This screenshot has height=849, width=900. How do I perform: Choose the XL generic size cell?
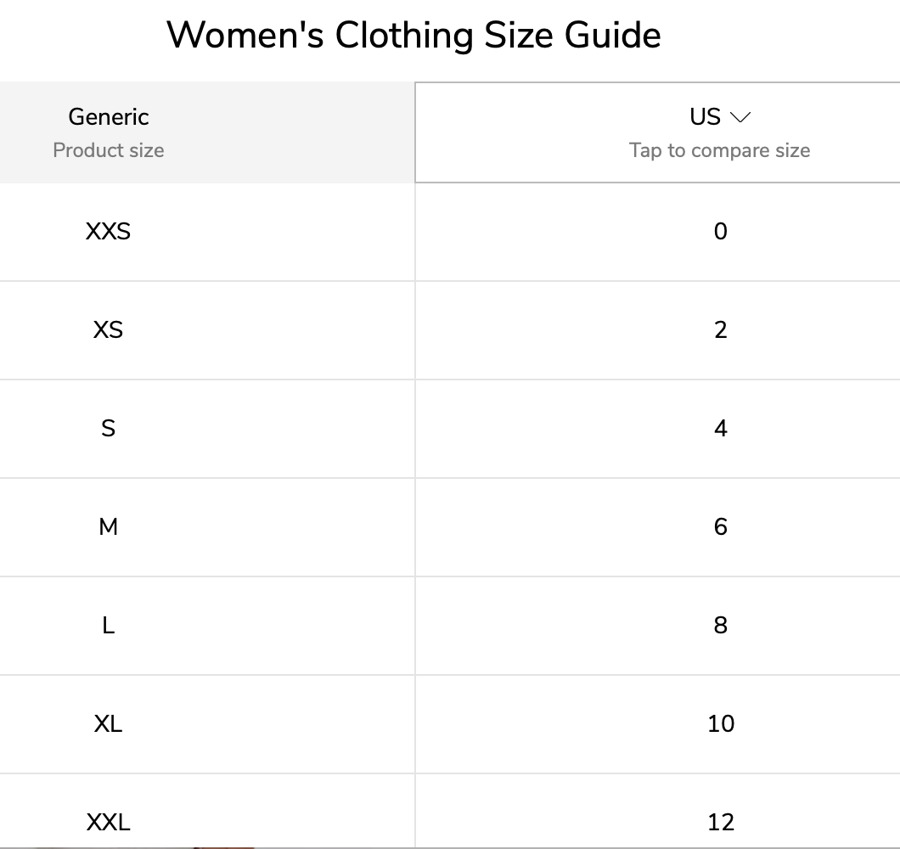point(108,724)
